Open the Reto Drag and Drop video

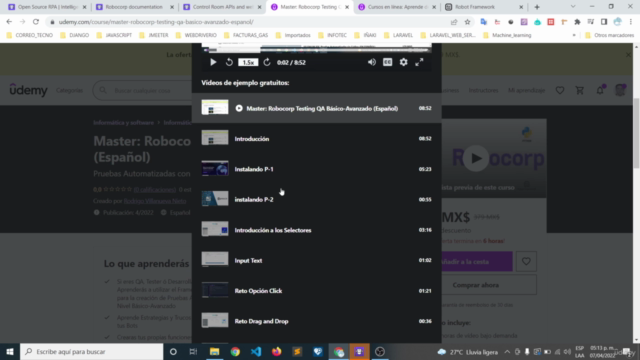pos(316,321)
